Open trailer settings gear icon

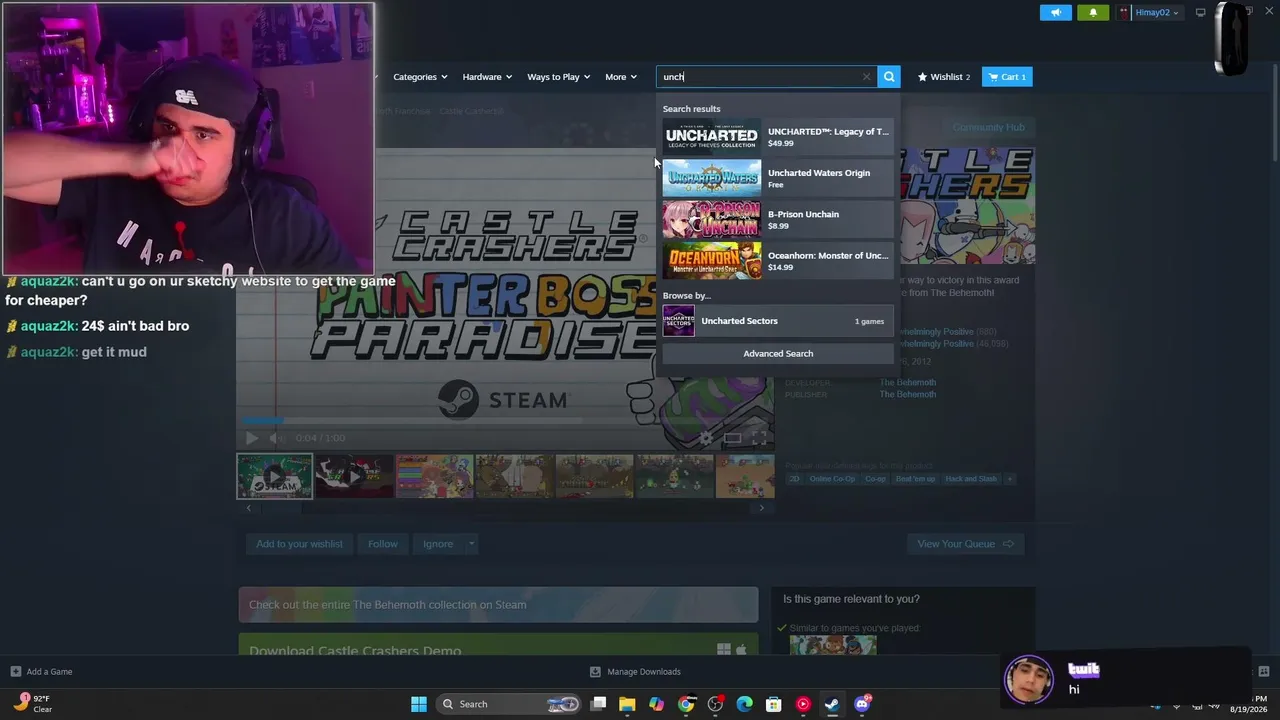(x=707, y=438)
